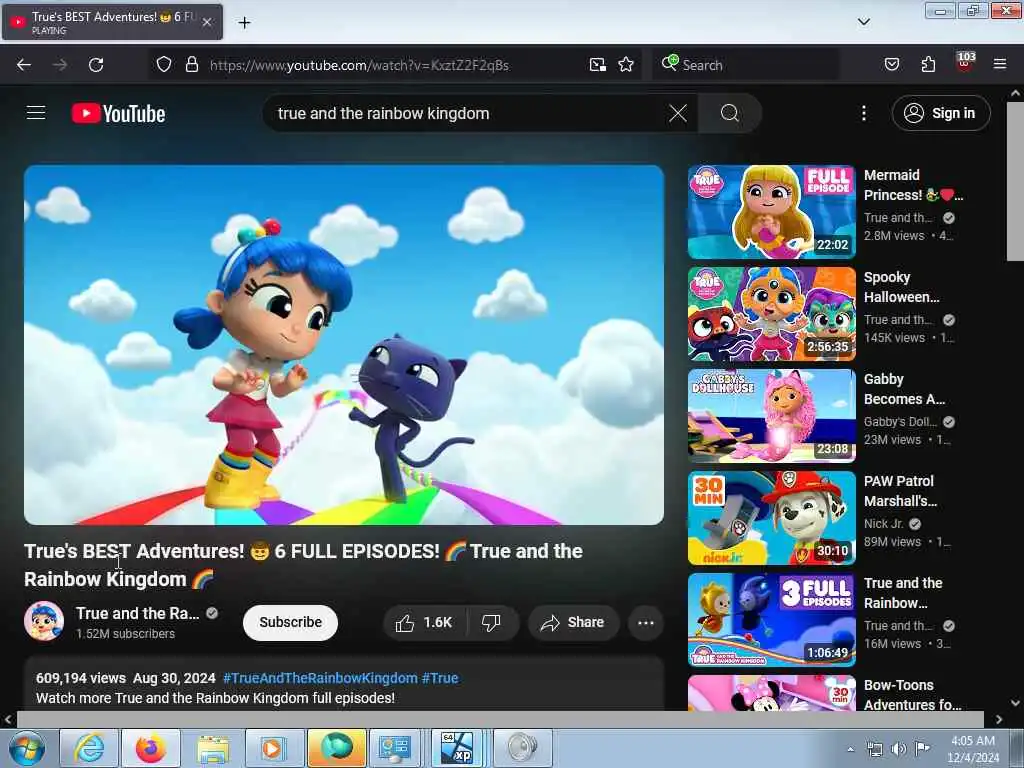Click the padlock site information icon
This screenshot has width=1024, height=768.
191,65
